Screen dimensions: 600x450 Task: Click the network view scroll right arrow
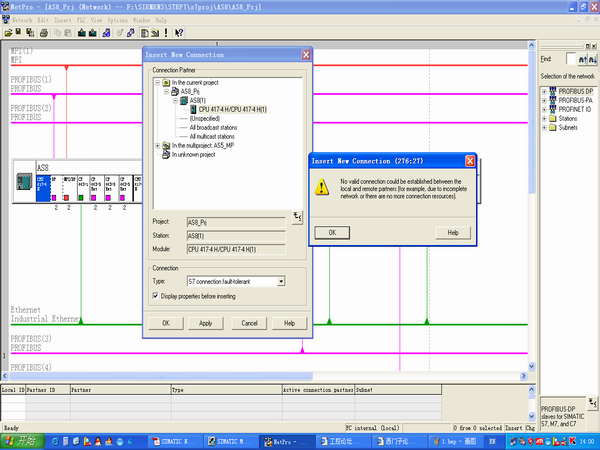pyautogui.click(x=524, y=376)
